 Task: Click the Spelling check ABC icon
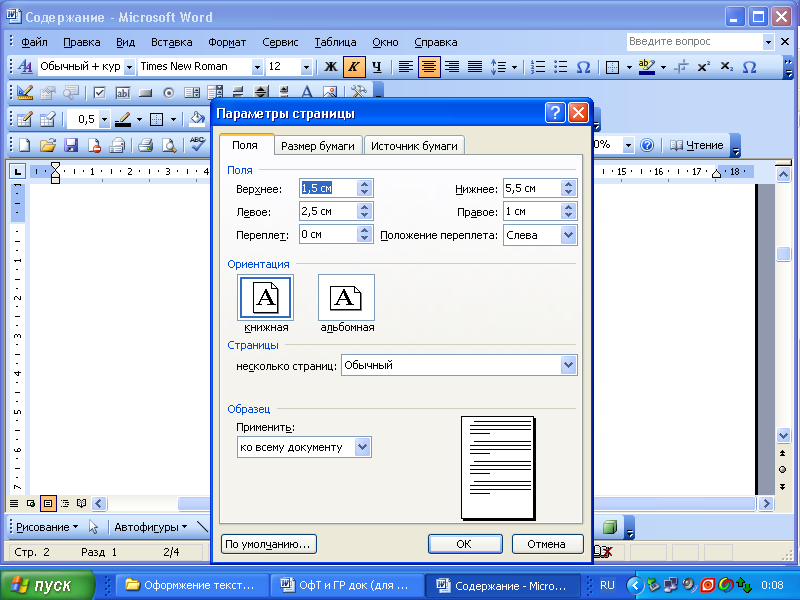197,144
